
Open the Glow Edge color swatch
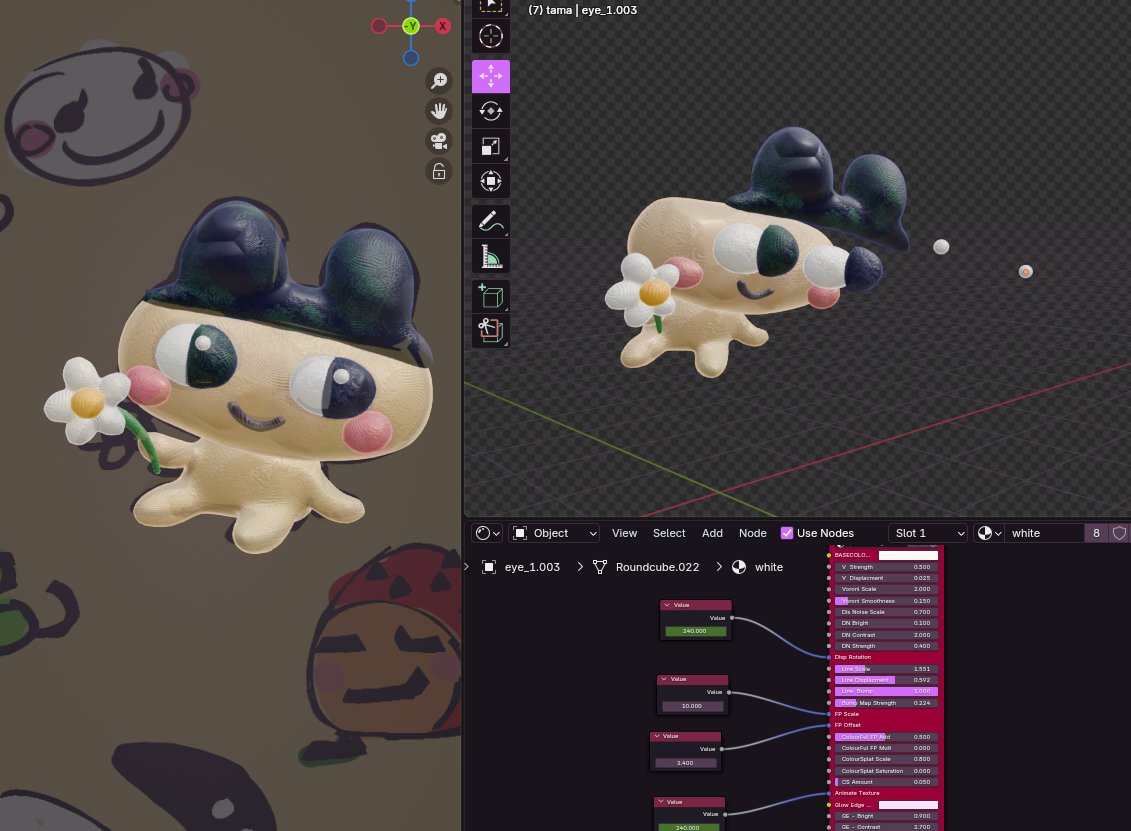[908, 804]
